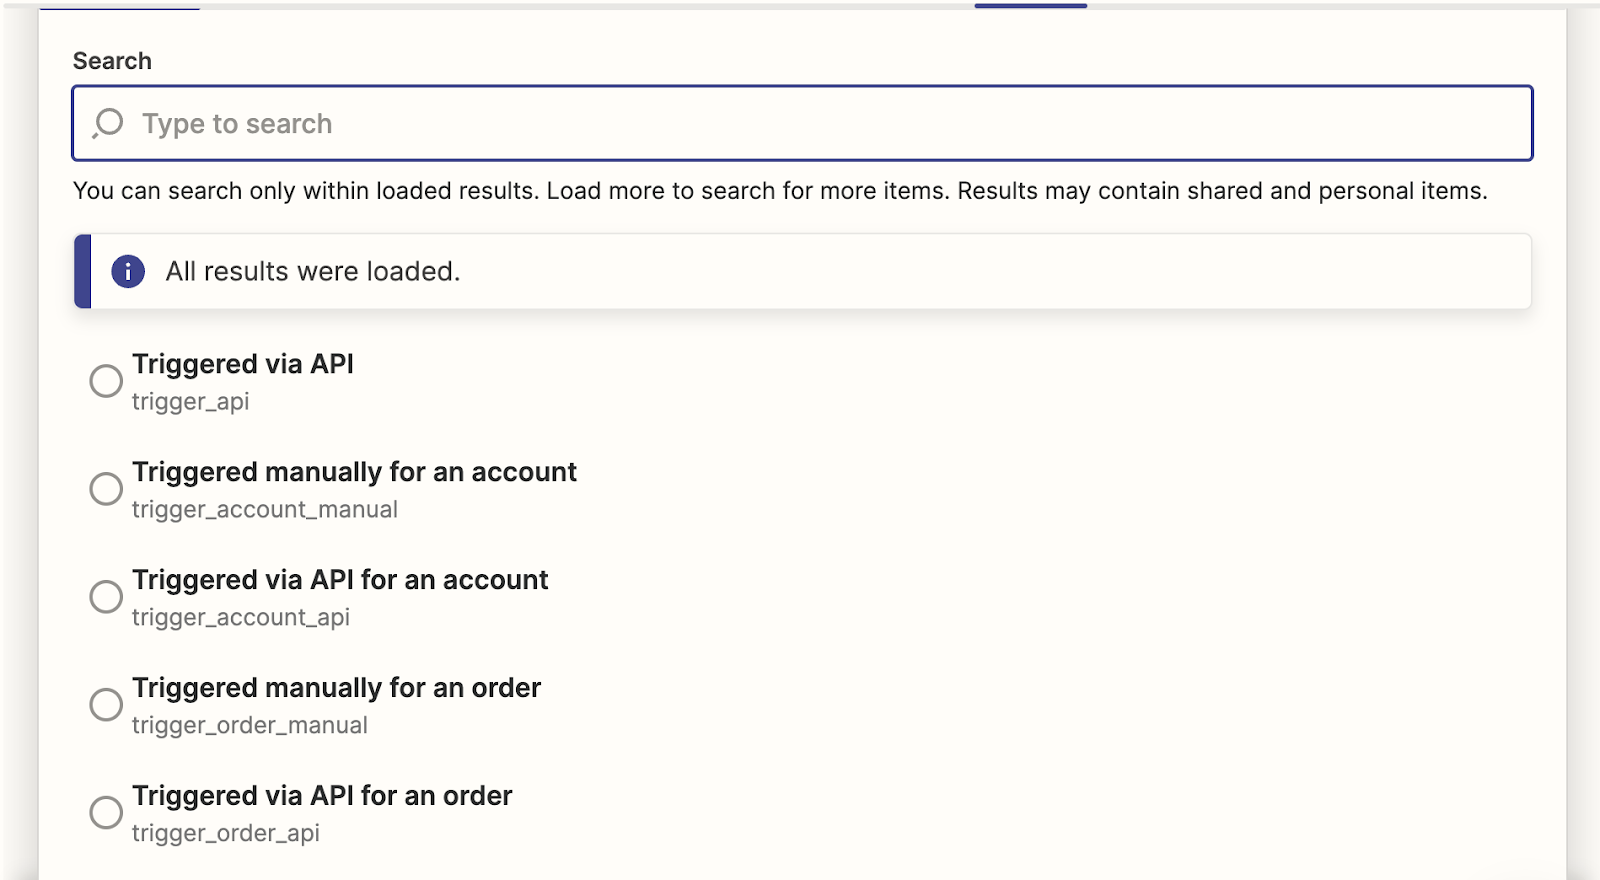Pick 'Triggered manually for an order' radio button
This screenshot has width=1600, height=880.
(x=106, y=705)
